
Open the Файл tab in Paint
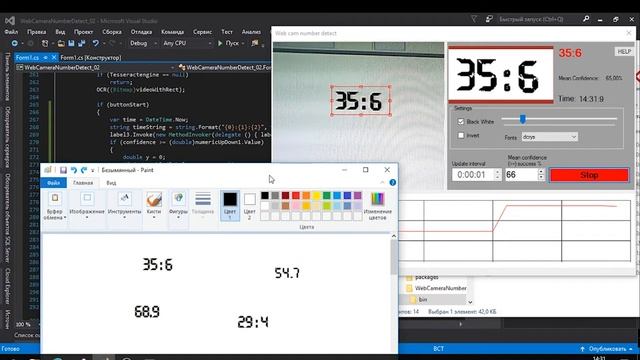point(53,182)
